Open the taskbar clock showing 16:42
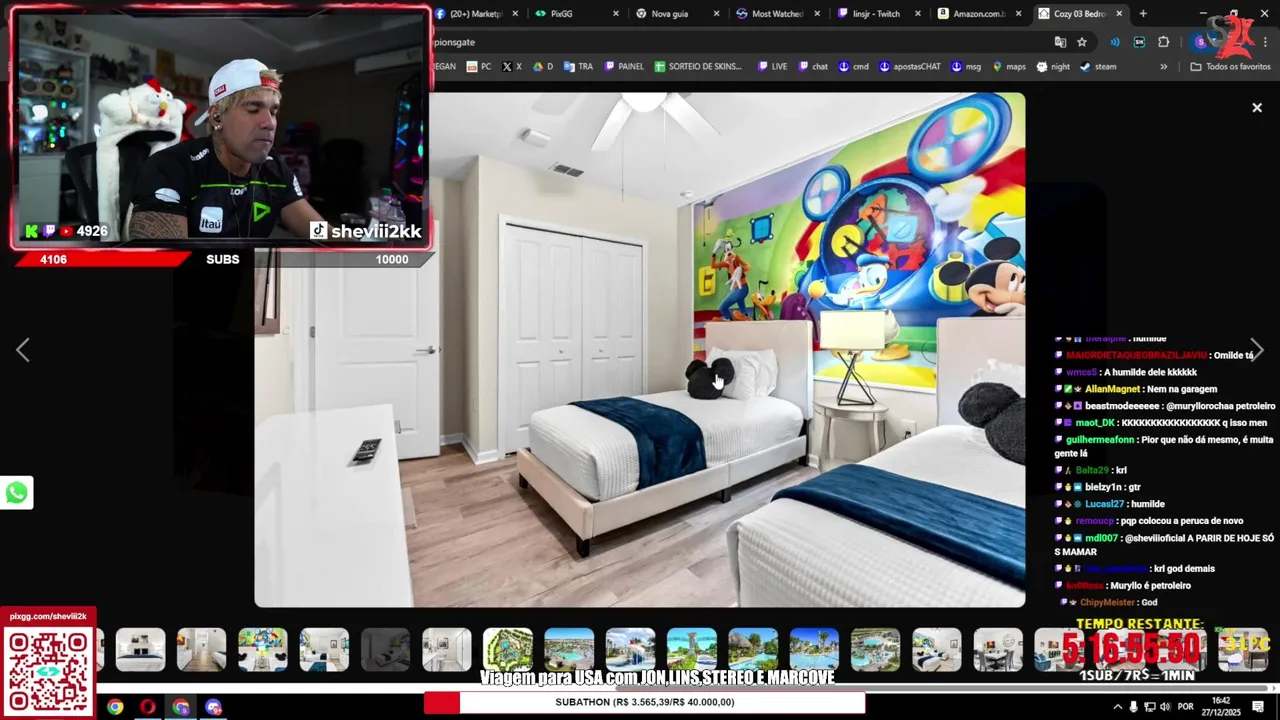 pos(1221,706)
